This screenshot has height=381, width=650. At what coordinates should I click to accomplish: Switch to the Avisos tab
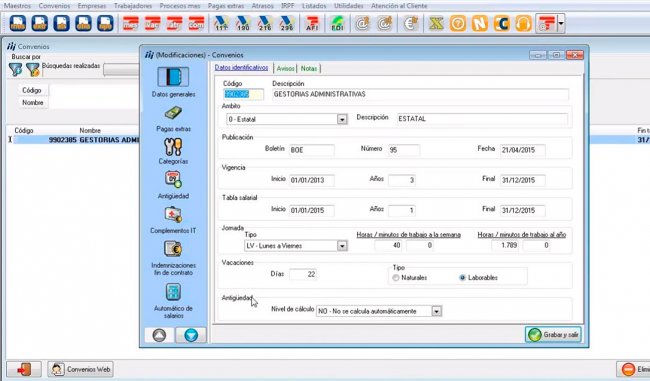[x=286, y=68]
